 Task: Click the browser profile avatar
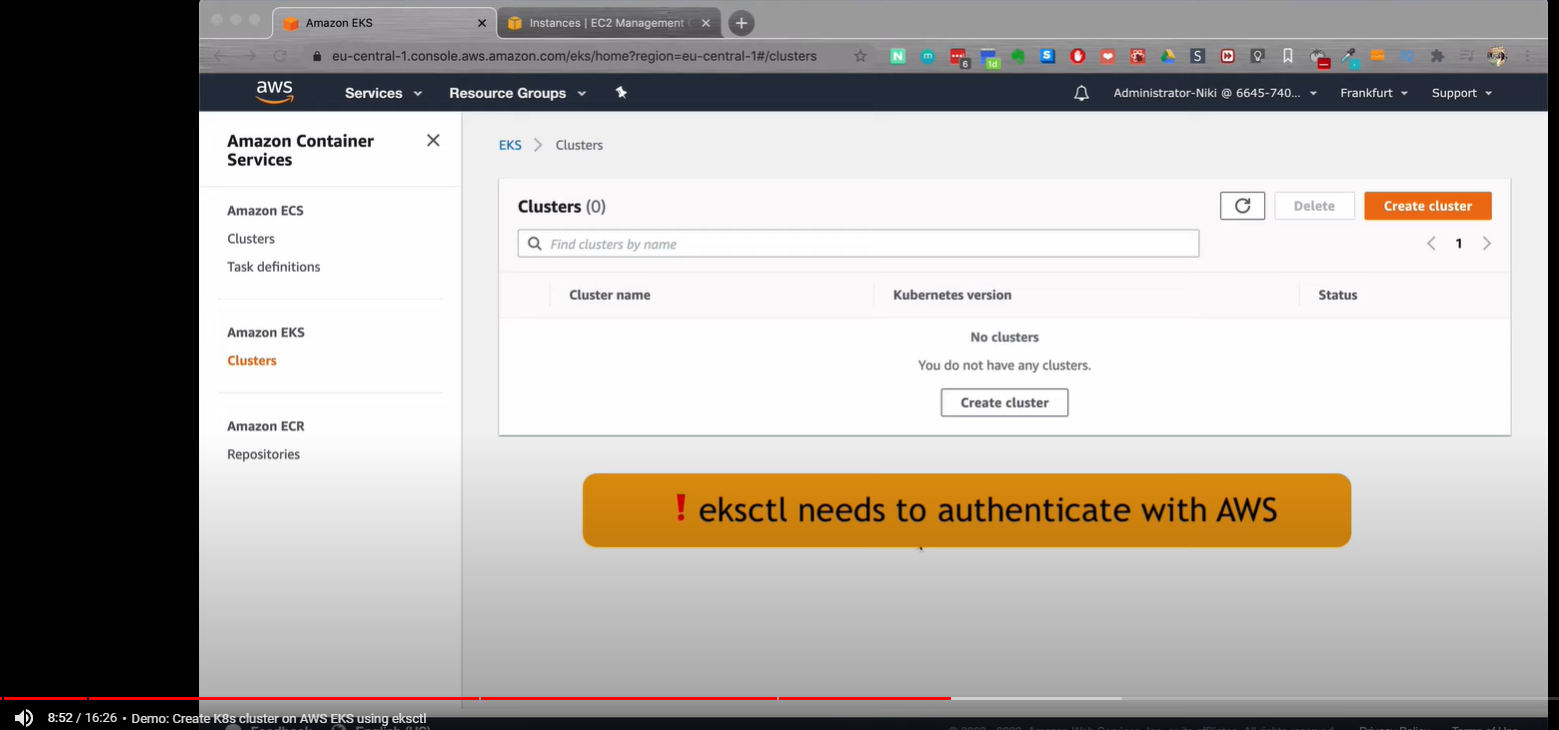point(1497,56)
